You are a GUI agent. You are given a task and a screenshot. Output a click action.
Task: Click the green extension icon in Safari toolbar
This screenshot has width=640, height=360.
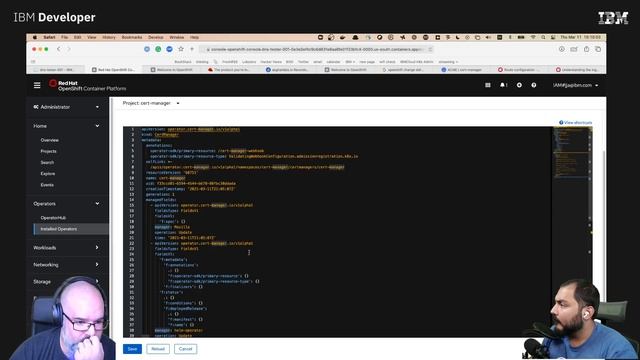coord(158,49)
